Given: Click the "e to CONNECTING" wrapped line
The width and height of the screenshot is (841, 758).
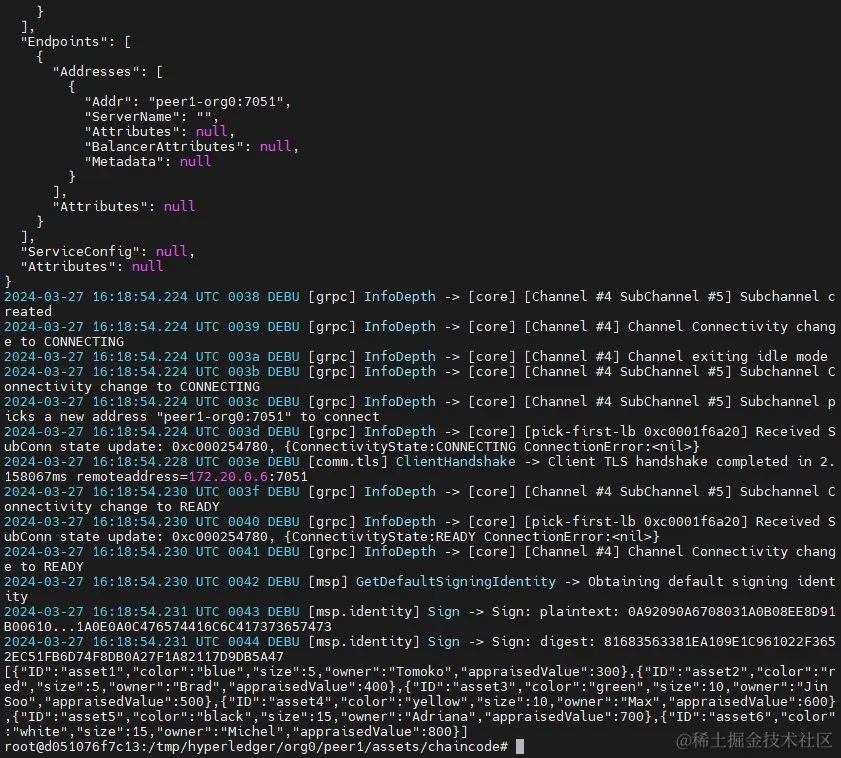Looking at the screenshot, I should [64, 342].
